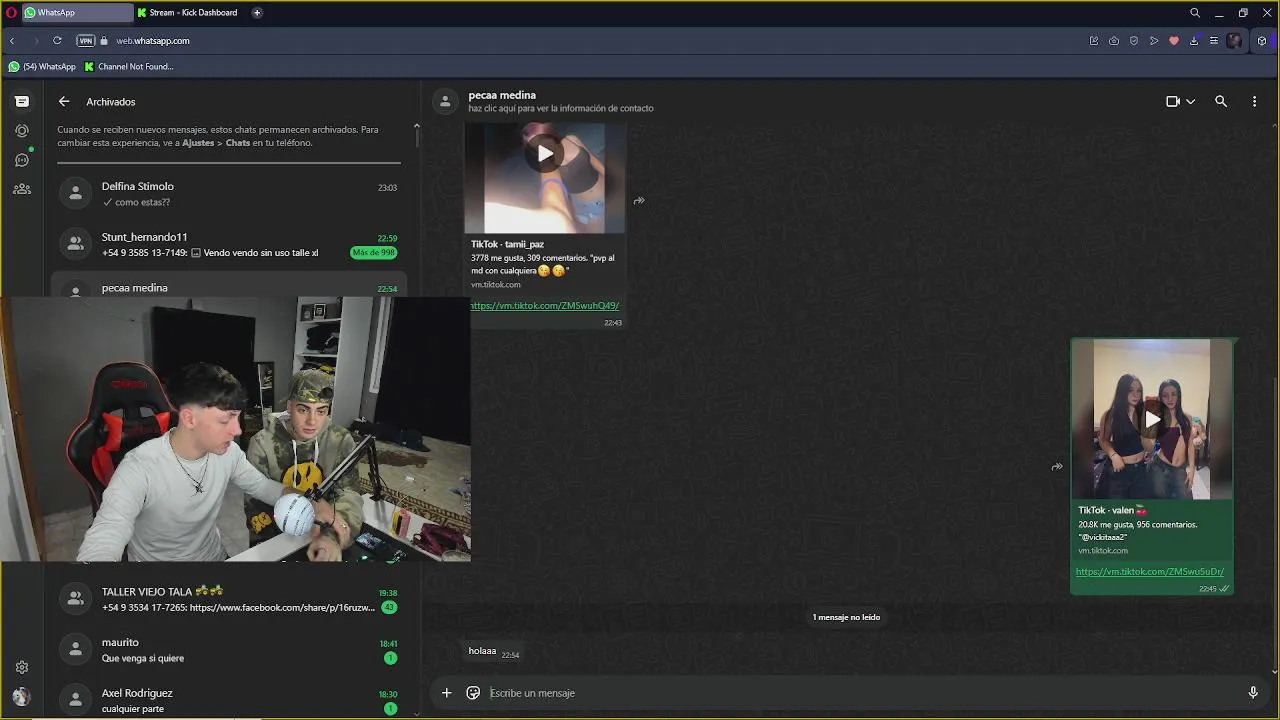Viewport: 1280px width, 720px height.
Task: Forward the tamii_paz TikTok message
Action: tap(639, 201)
